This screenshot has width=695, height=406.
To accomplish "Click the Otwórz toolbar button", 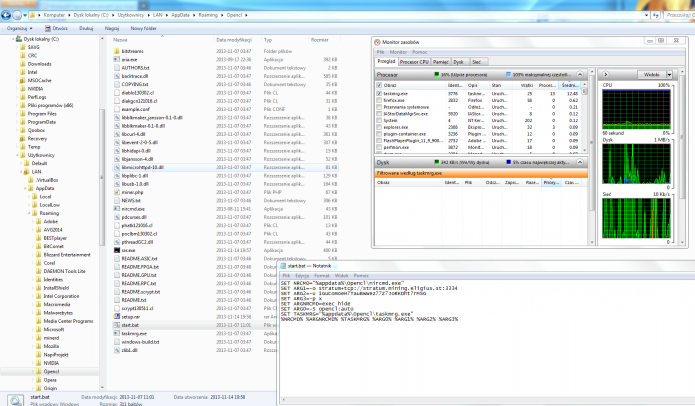I will (56, 28).
